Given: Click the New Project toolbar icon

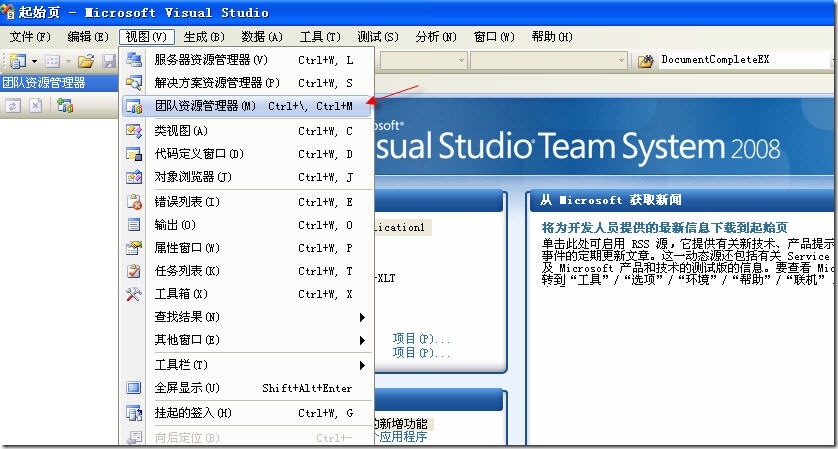Looking at the screenshot, I should (18, 60).
